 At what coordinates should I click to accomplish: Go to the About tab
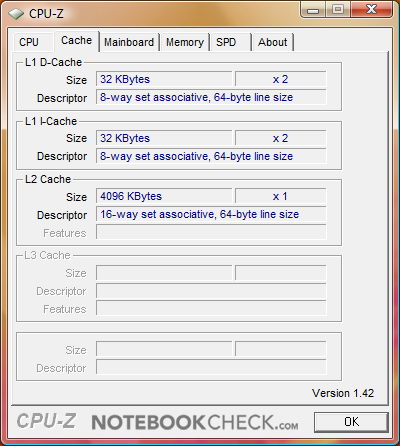[273, 42]
